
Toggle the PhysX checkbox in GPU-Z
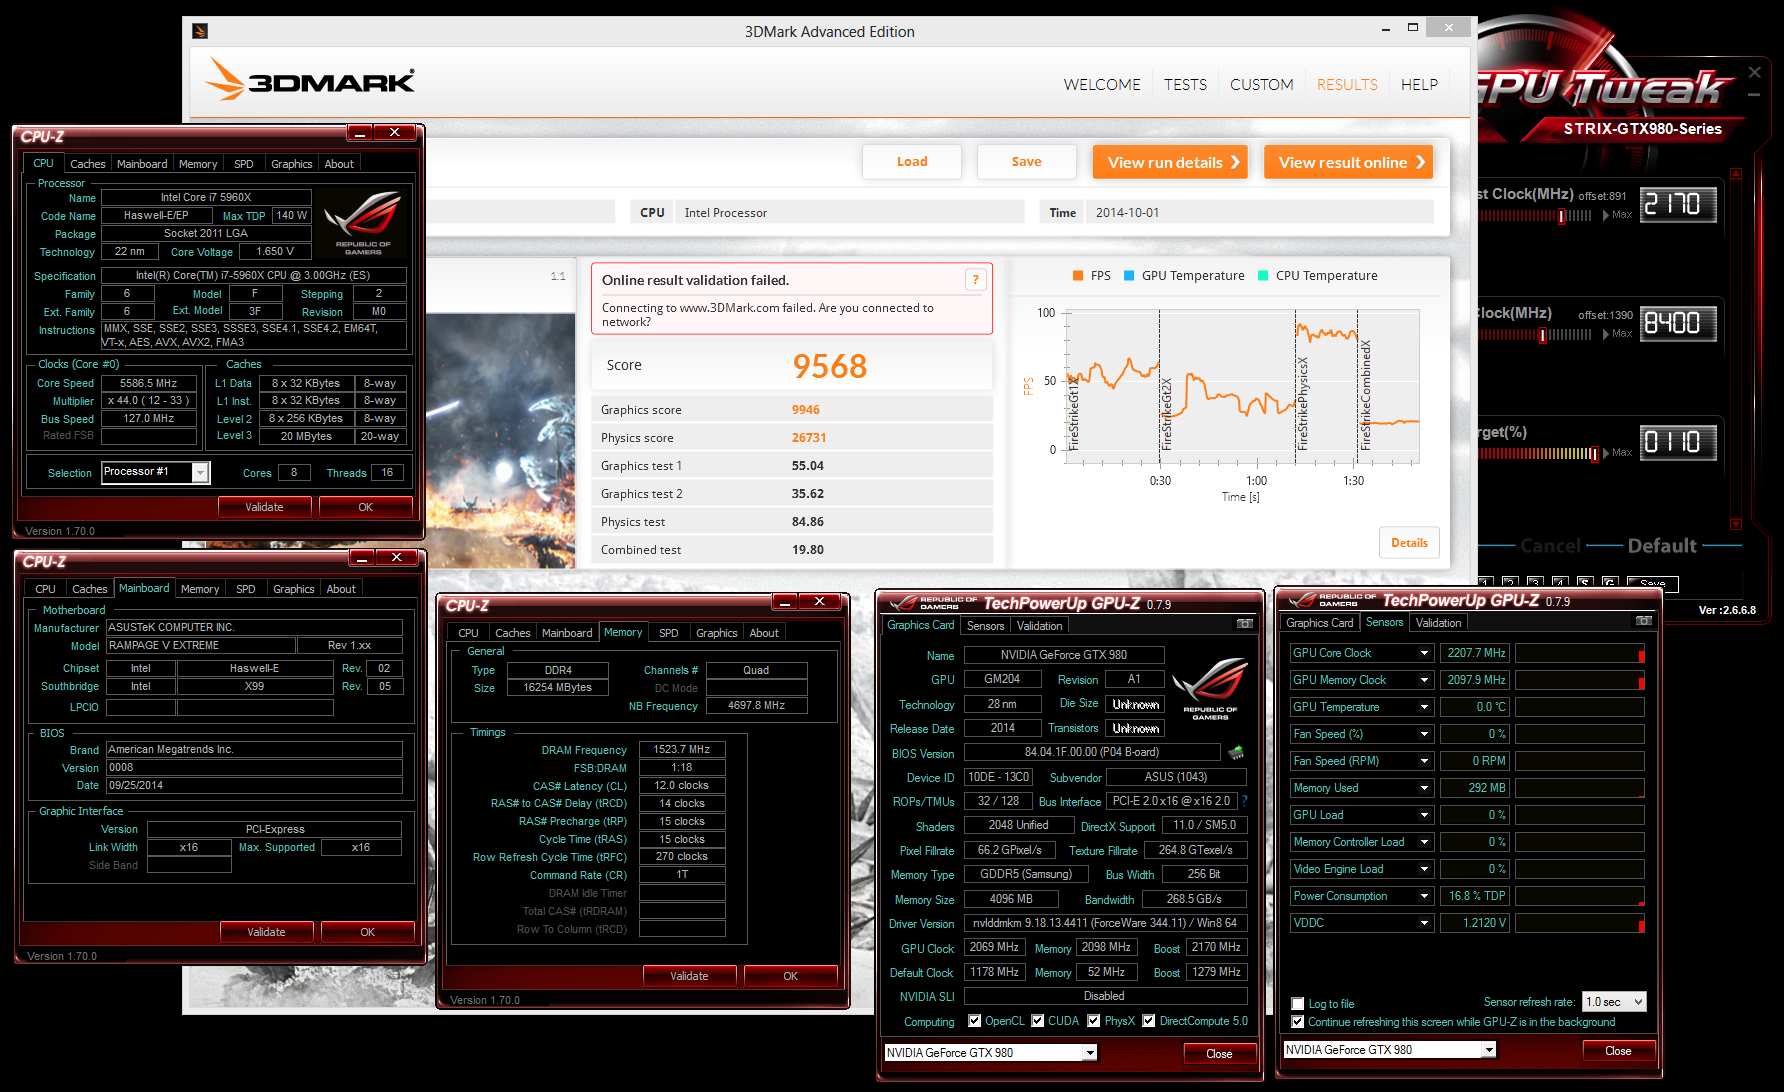point(1094,1021)
